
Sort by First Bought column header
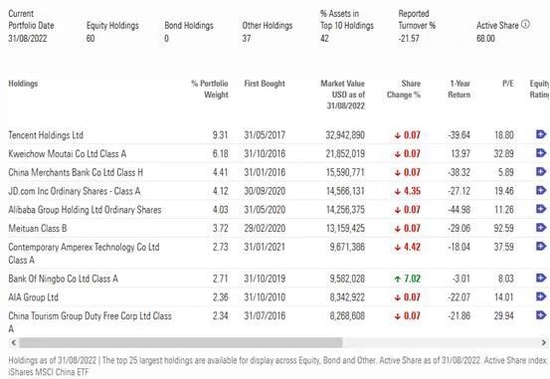pyautogui.click(x=264, y=84)
